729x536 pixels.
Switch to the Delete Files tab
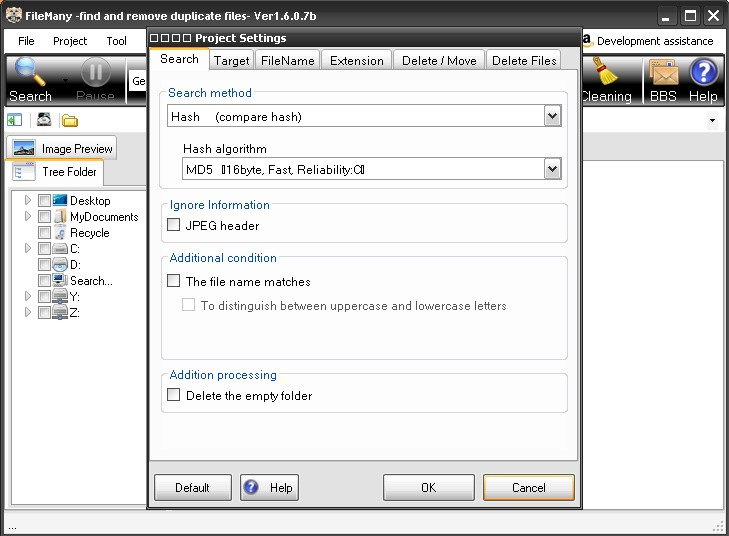pyautogui.click(x=524, y=60)
